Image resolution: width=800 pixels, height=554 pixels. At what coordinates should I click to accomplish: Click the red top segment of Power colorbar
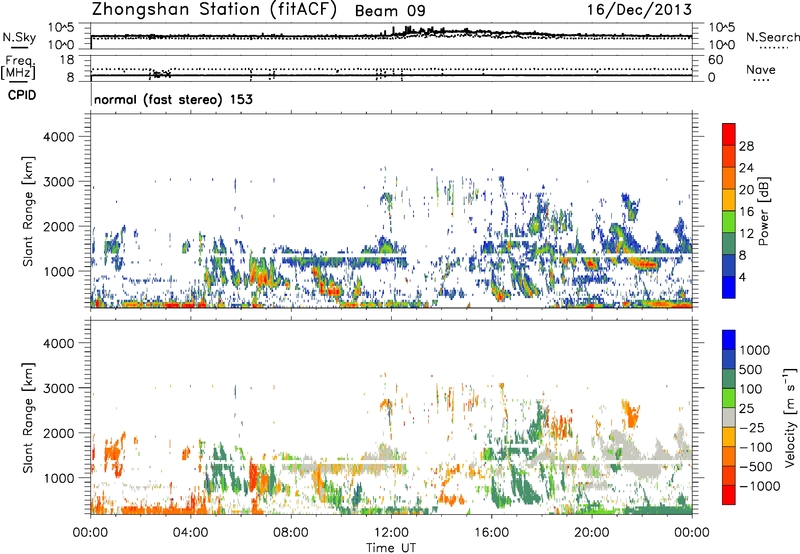(x=729, y=134)
